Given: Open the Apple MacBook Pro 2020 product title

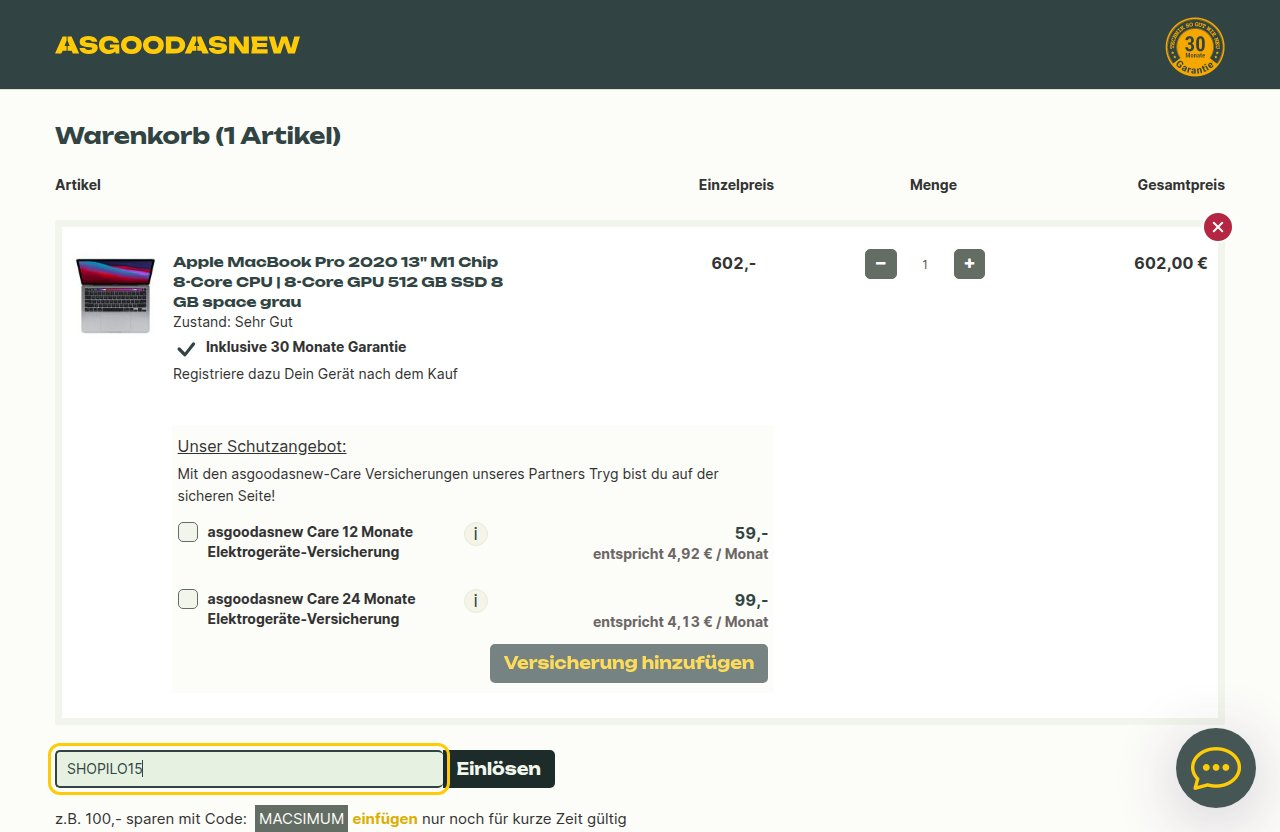Looking at the screenshot, I should (x=338, y=282).
